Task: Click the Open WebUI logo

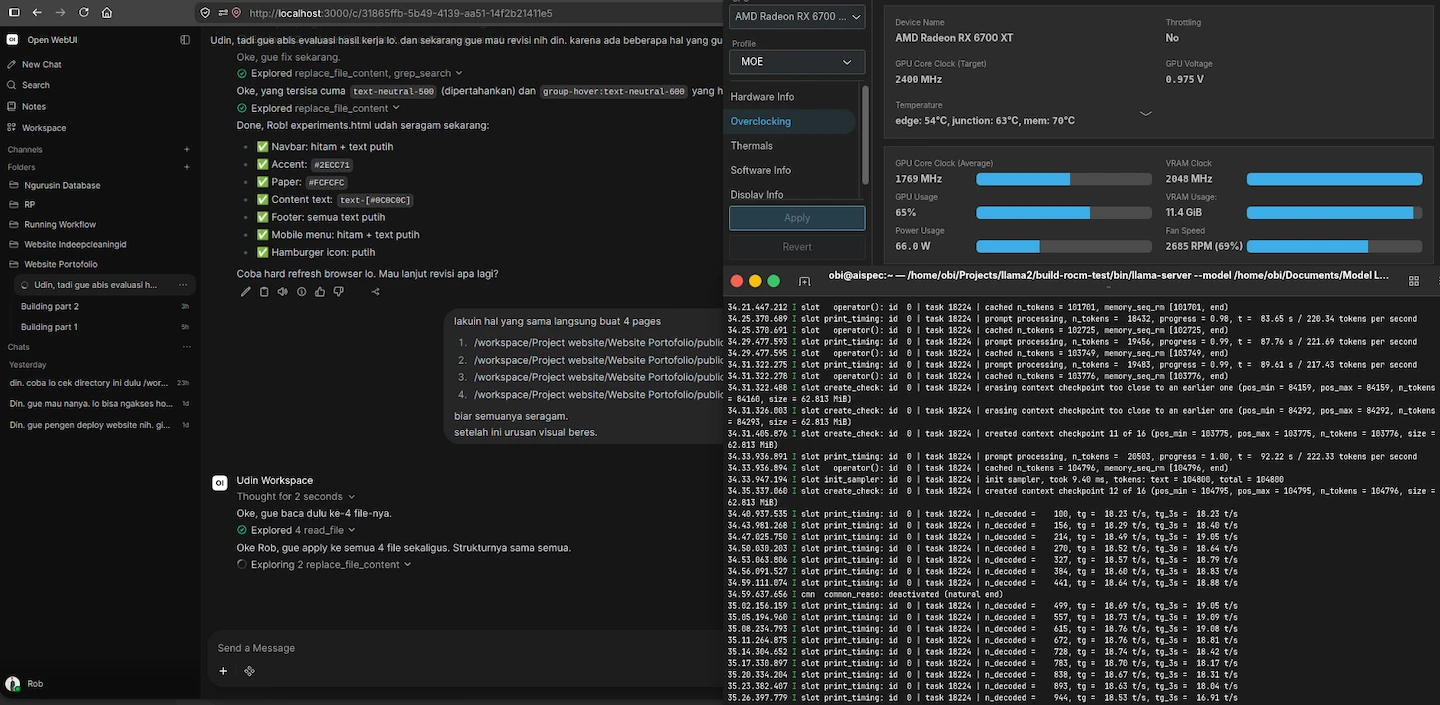Action: (x=12, y=40)
